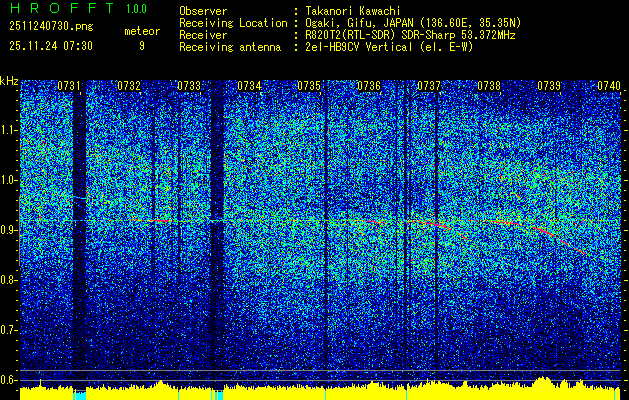Viewport: 629px width, 400px height.
Task: Click the Receiving Location label
Action: point(233,23)
